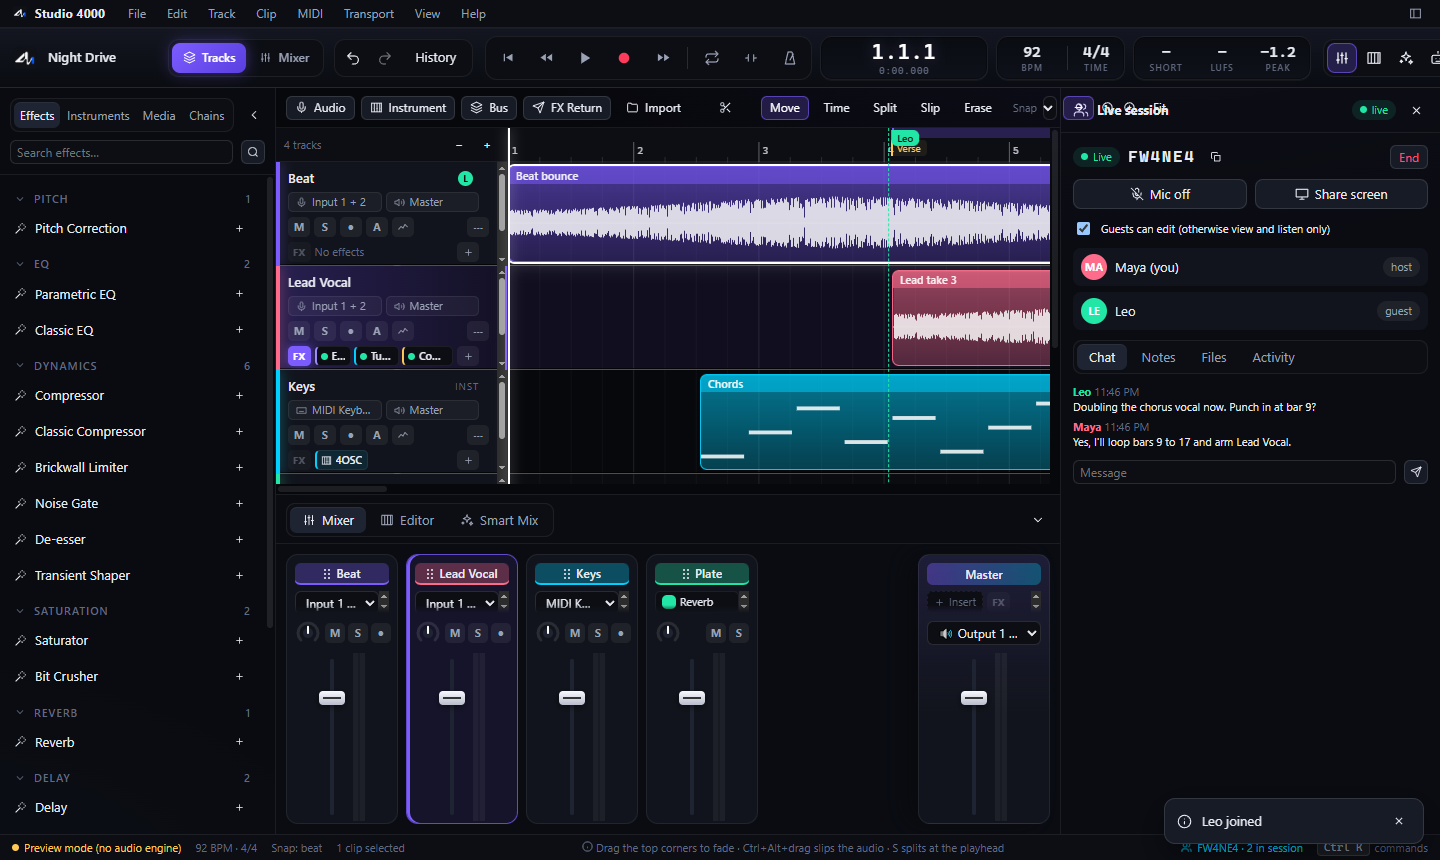The width and height of the screenshot is (1440, 860).
Task: Click the undo arrow icon
Action: [x=353, y=58]
